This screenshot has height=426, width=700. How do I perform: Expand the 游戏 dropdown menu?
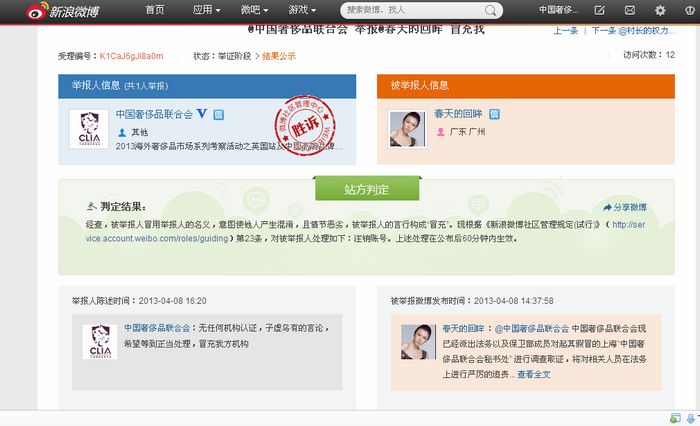pos(302,9)
